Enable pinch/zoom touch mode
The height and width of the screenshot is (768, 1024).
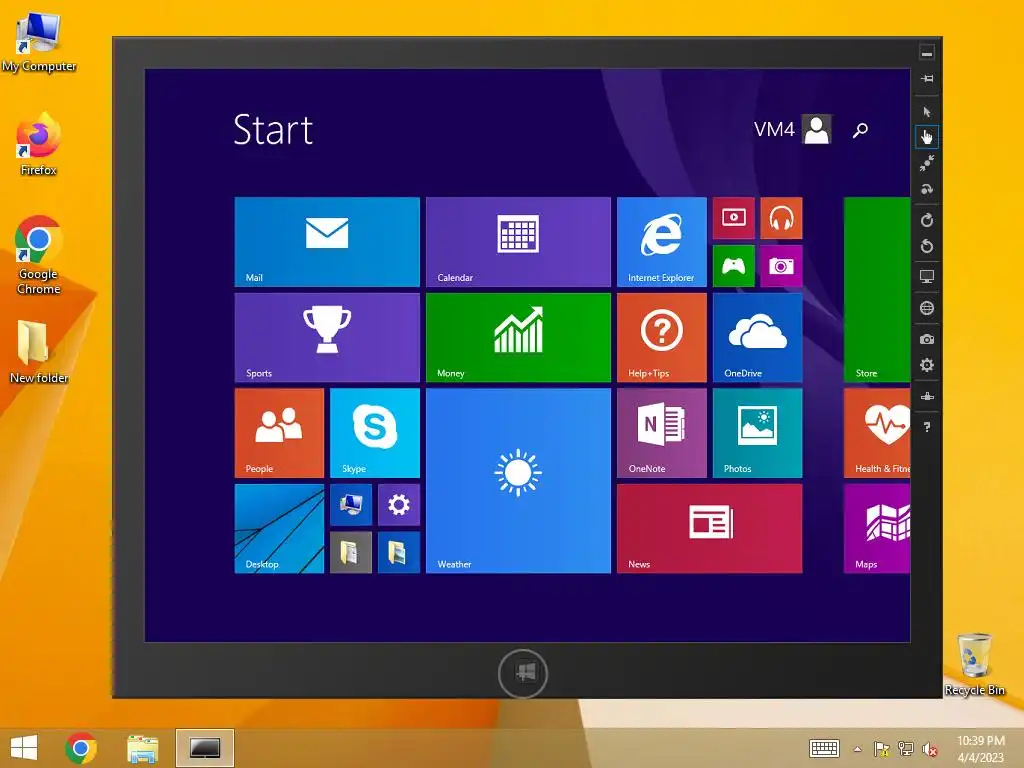tap(927, 163)
